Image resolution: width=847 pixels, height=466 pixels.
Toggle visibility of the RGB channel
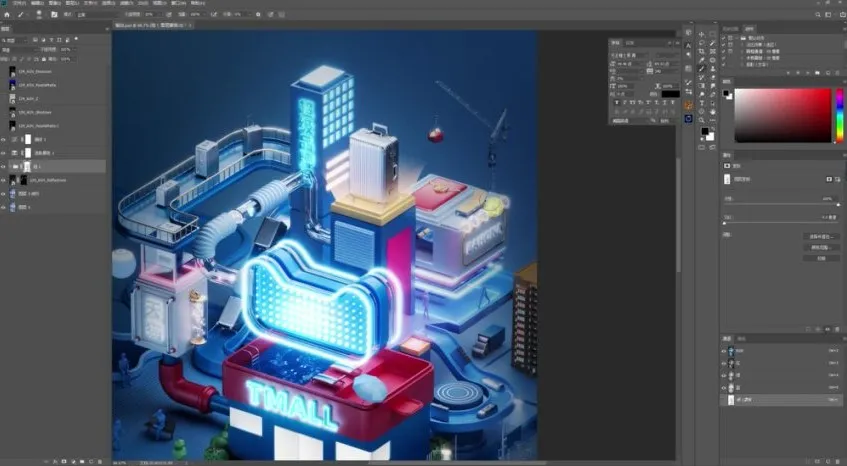724,352
